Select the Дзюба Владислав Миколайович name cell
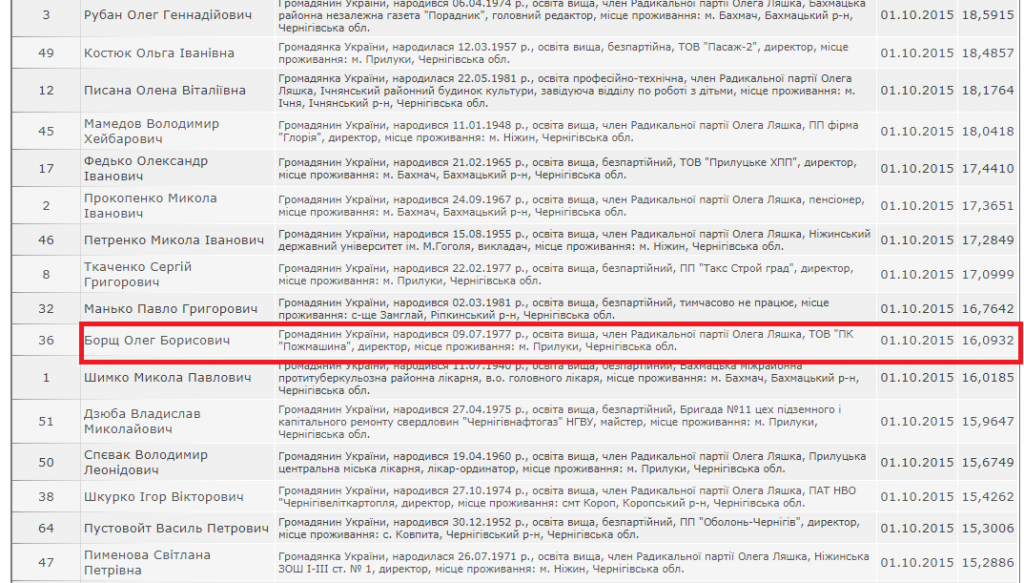Screen dimensions: 1024x583 pos(142,421)
